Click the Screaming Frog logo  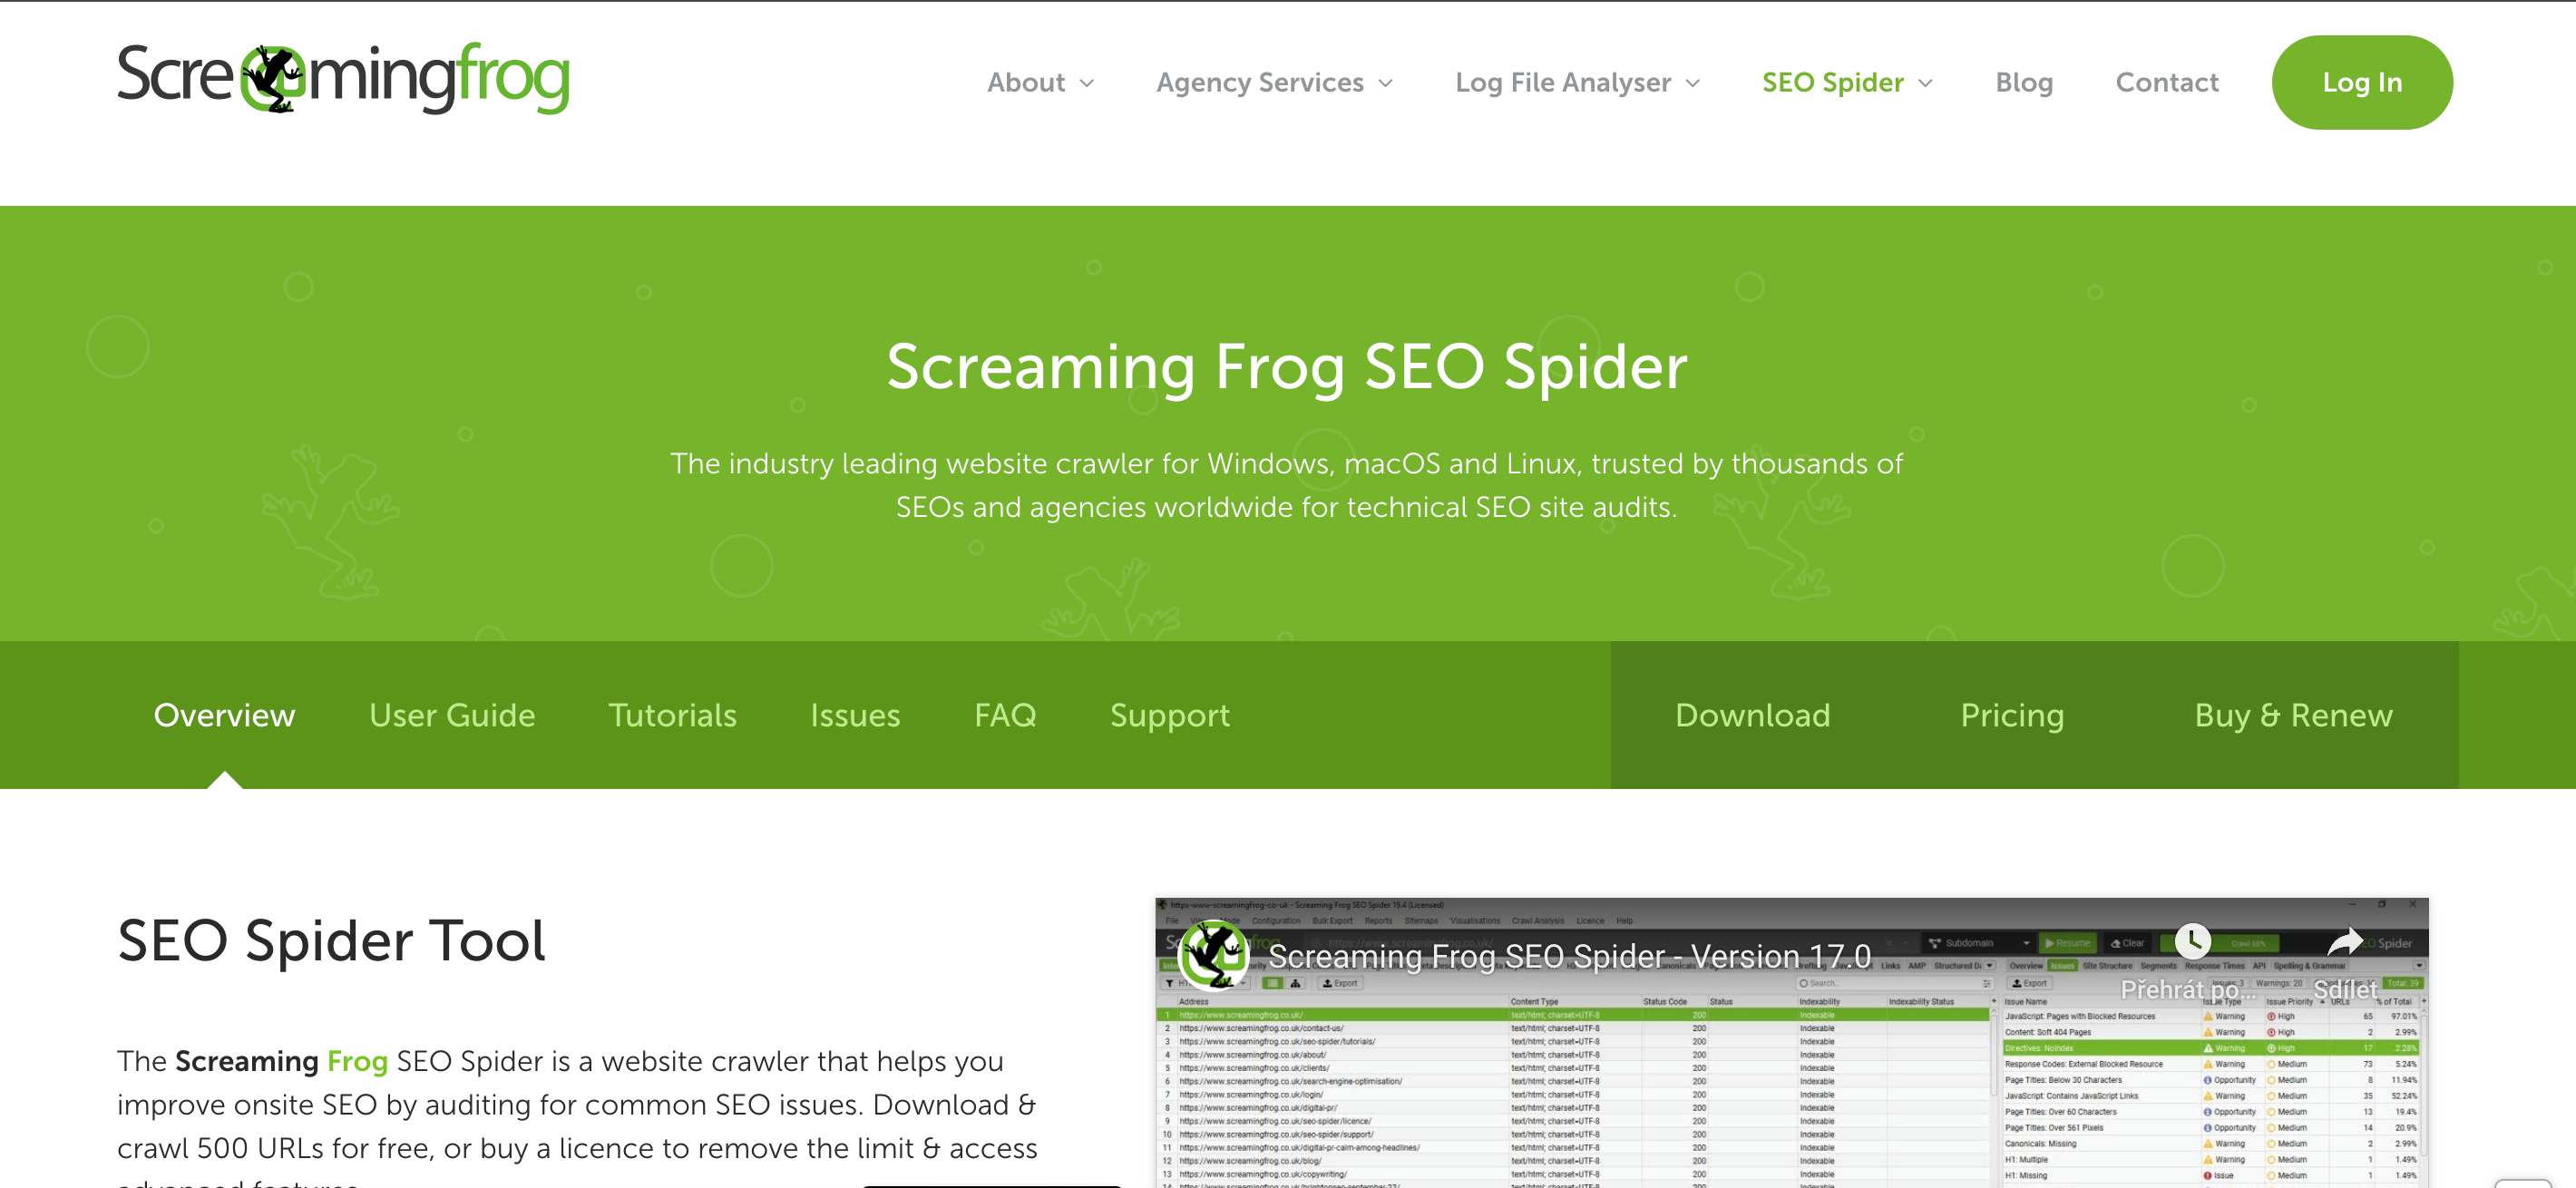coord(343,78)
